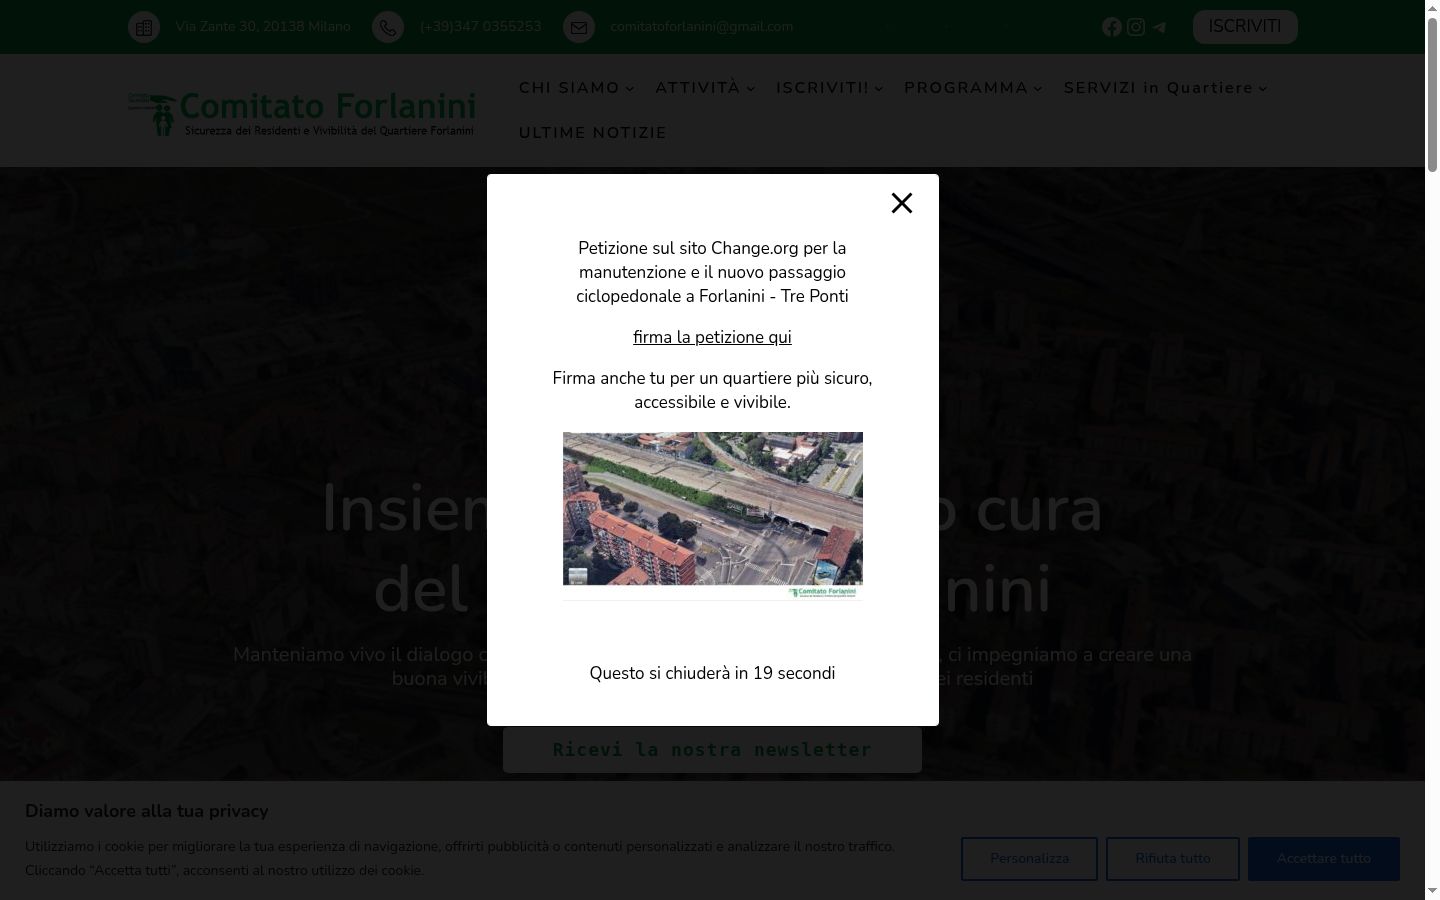Screen dimensions: 1440x900
Task: Open the Instagram icon in the header
Action: click(x=1136, y=27)
